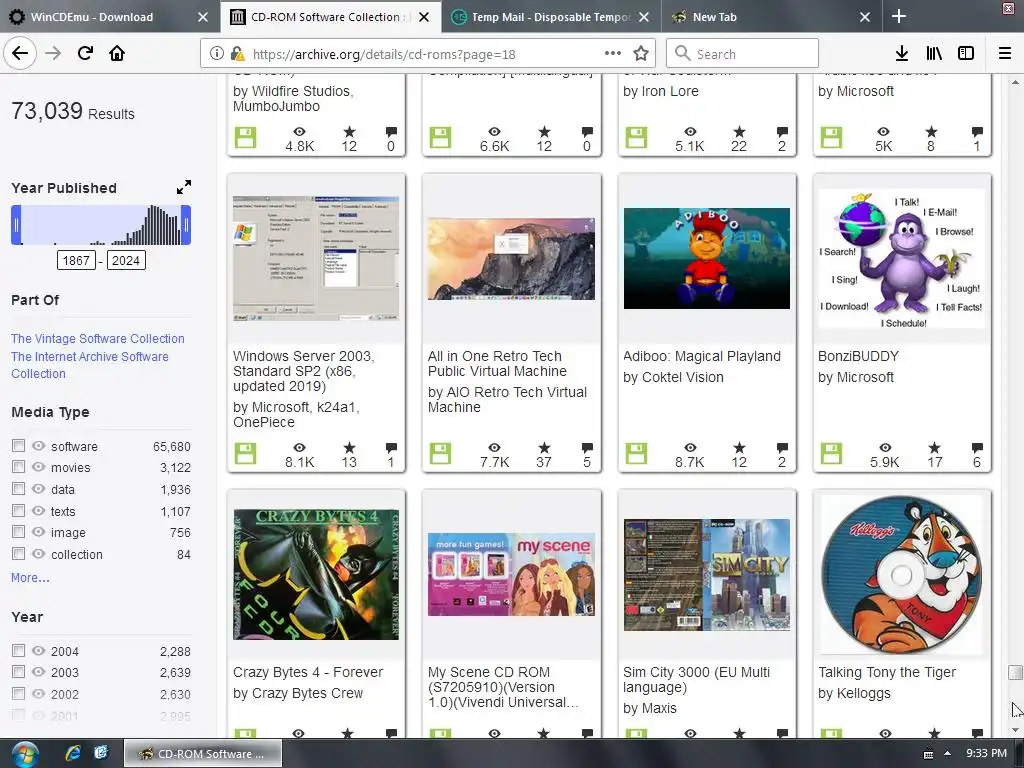Grab the right year range slider handle

tap(186, 225)
